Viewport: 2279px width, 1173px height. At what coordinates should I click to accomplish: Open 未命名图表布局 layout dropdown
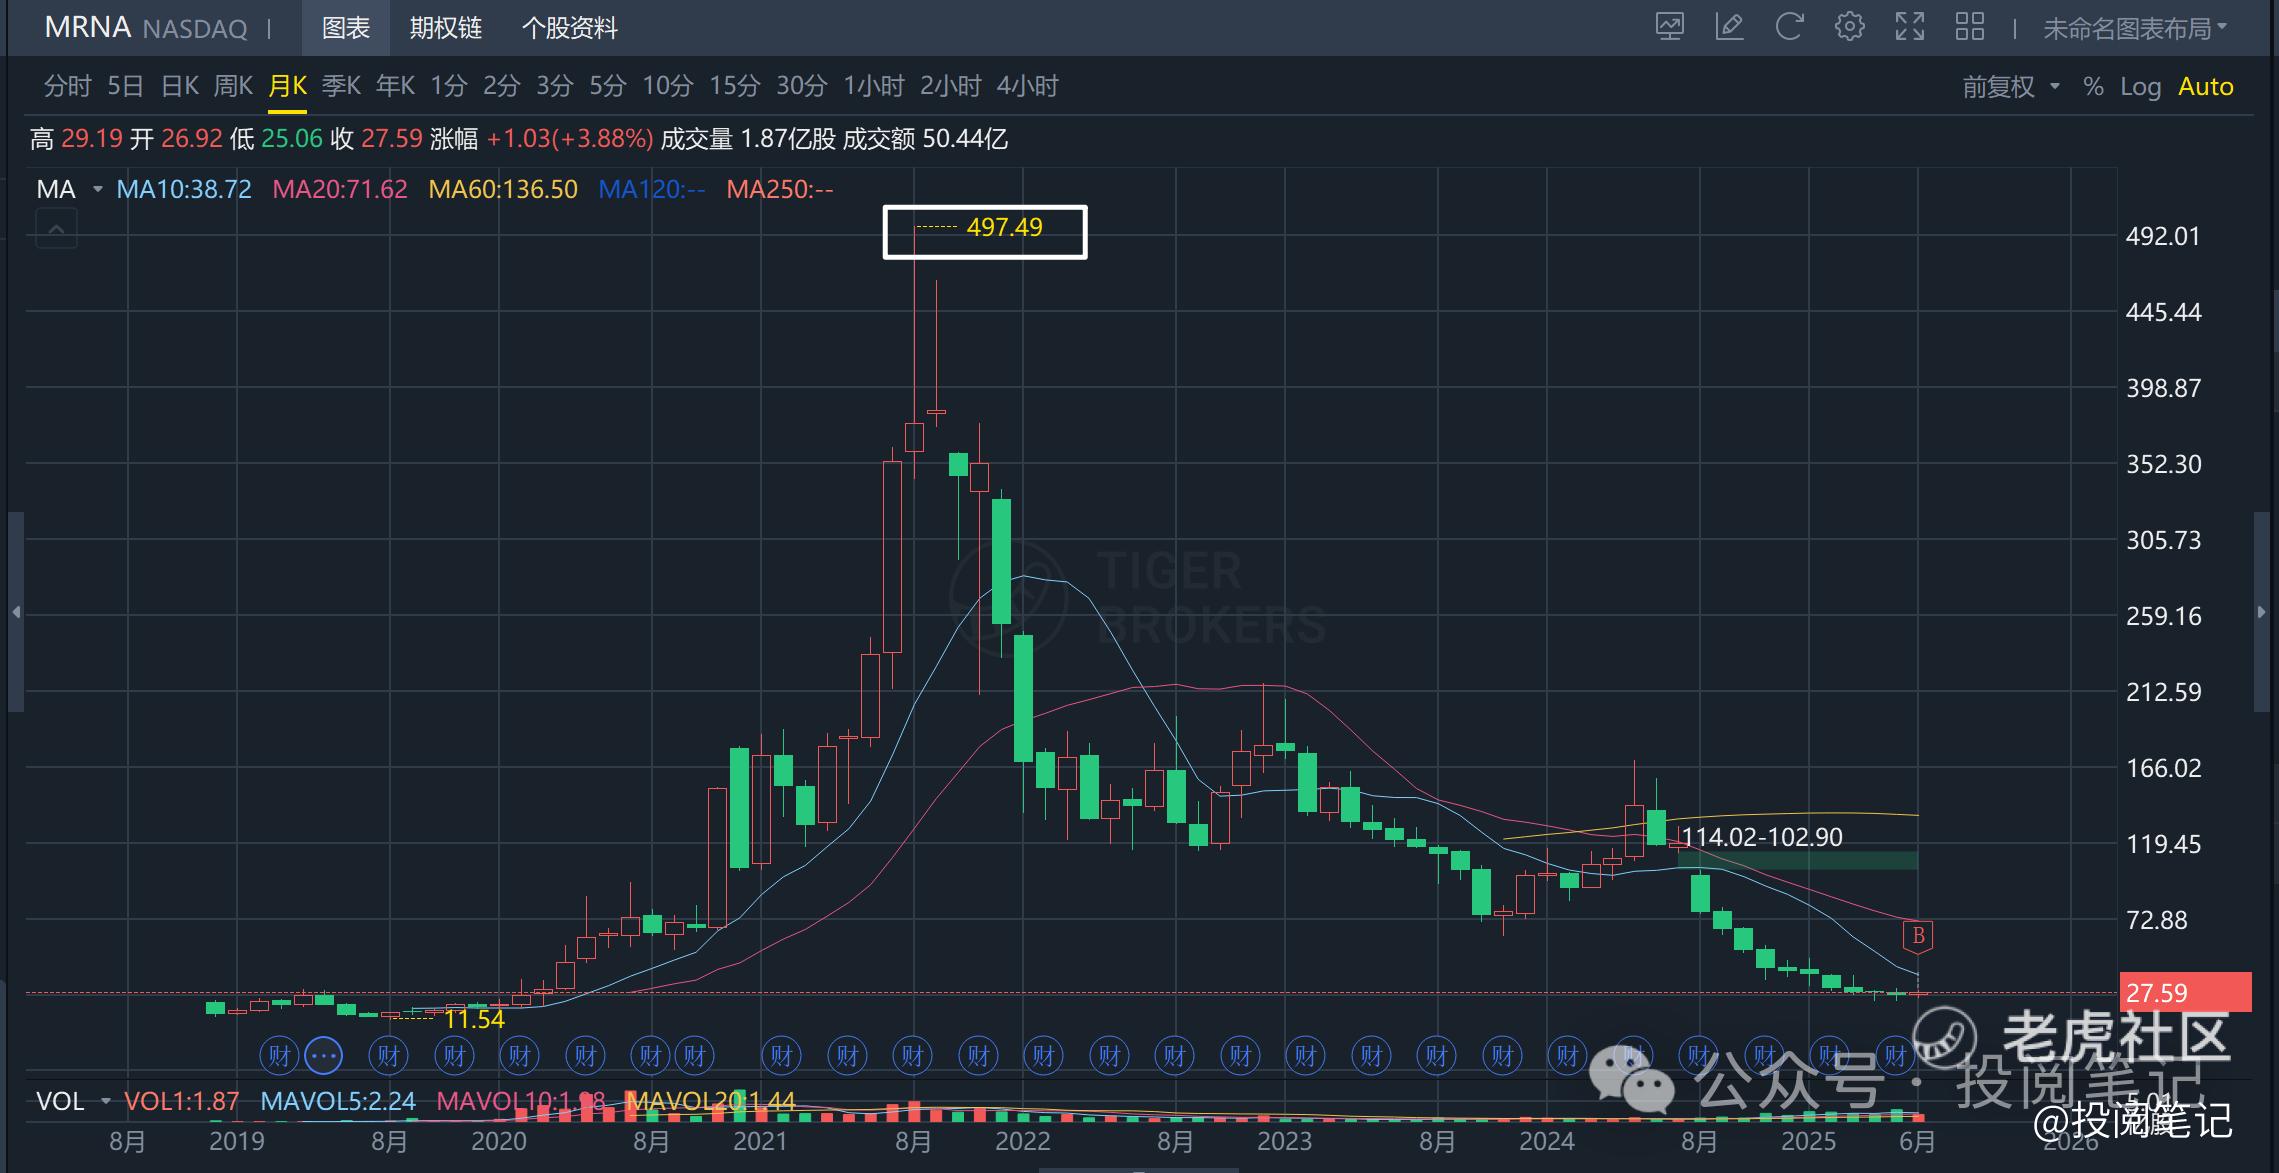2136,28
